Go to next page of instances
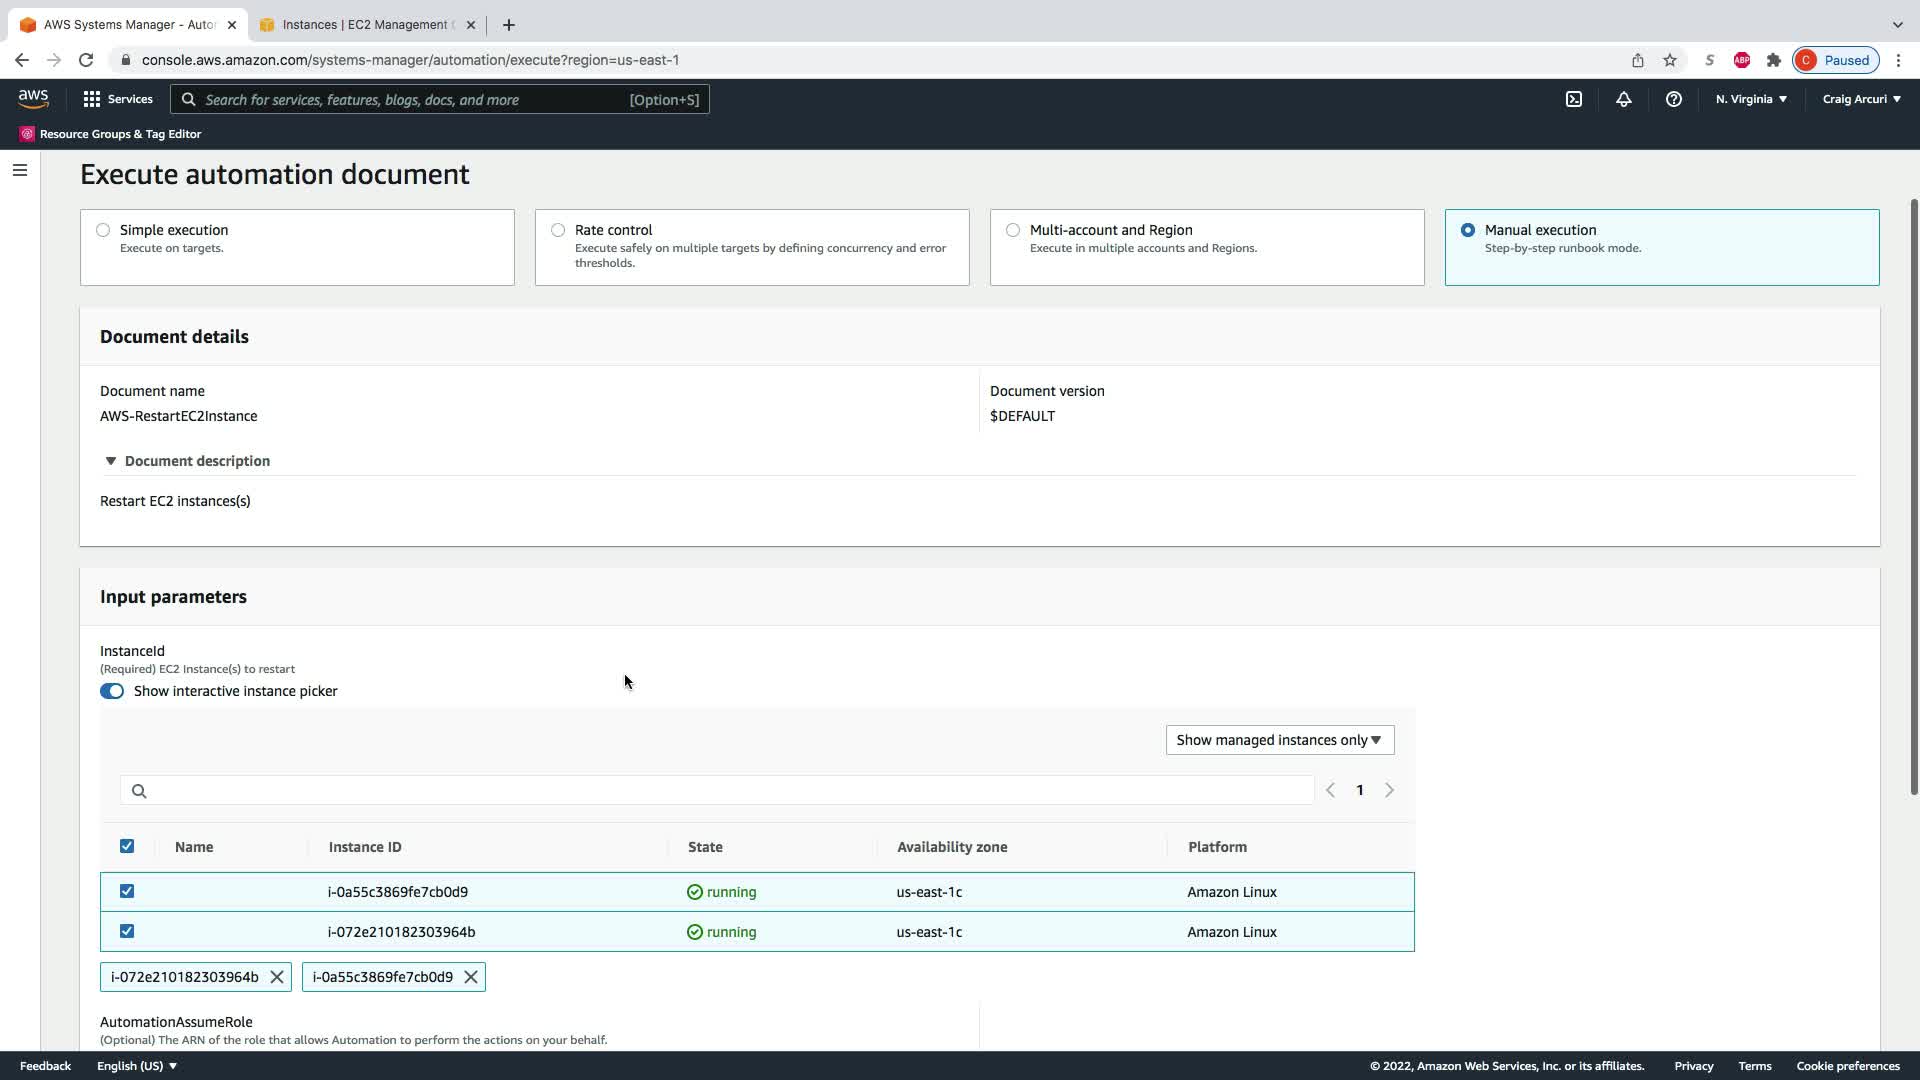The image size is (1920, 1080). click(x=1389, y=790)
